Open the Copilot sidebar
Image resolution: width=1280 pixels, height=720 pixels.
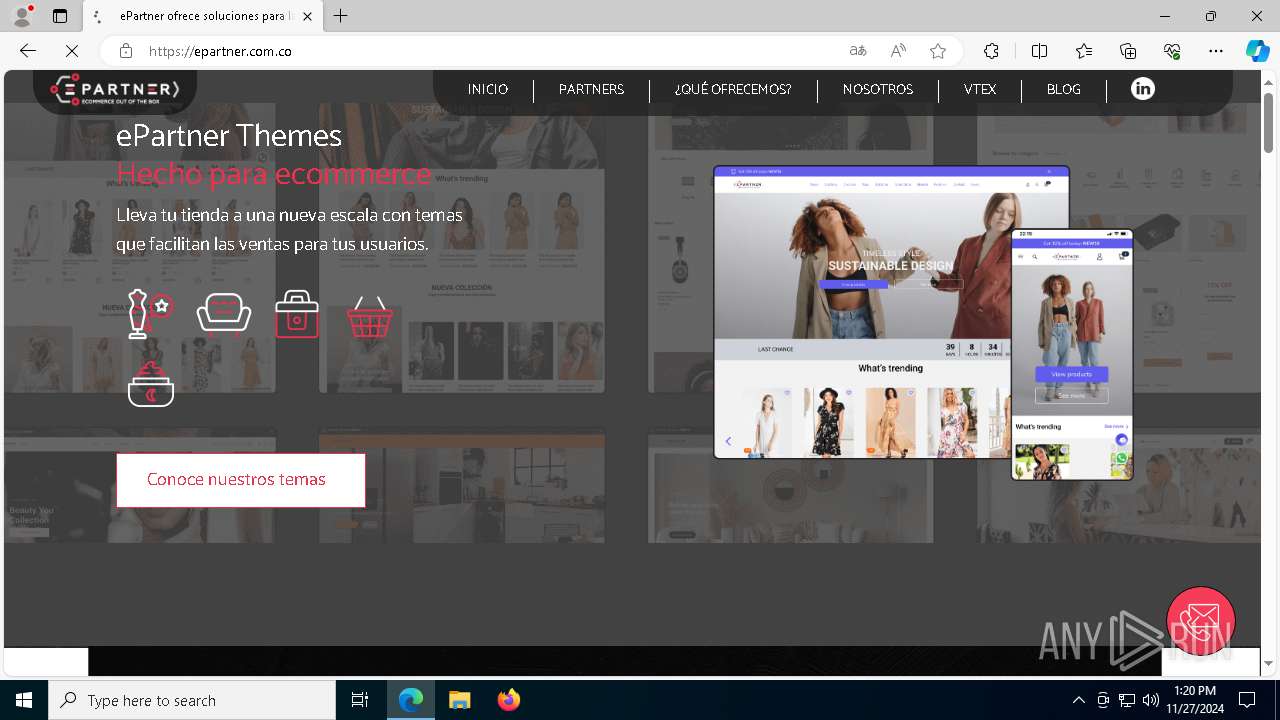coord(1257,51)
